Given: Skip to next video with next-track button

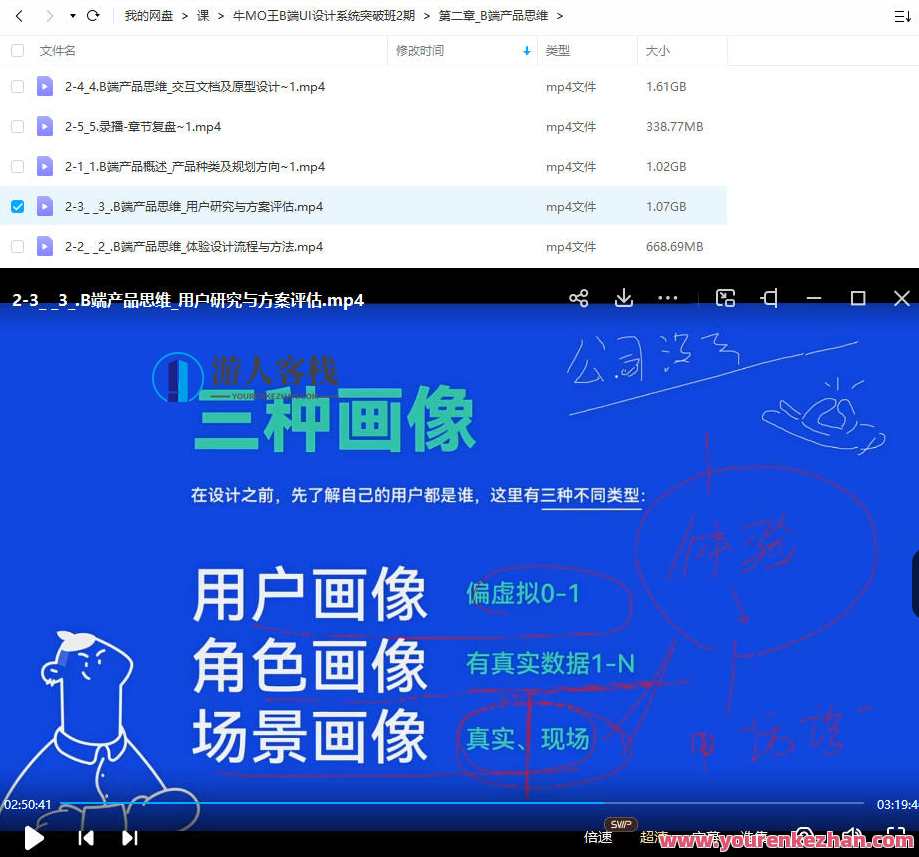Looking at the screenshot, I should click(x=130, y=837).
